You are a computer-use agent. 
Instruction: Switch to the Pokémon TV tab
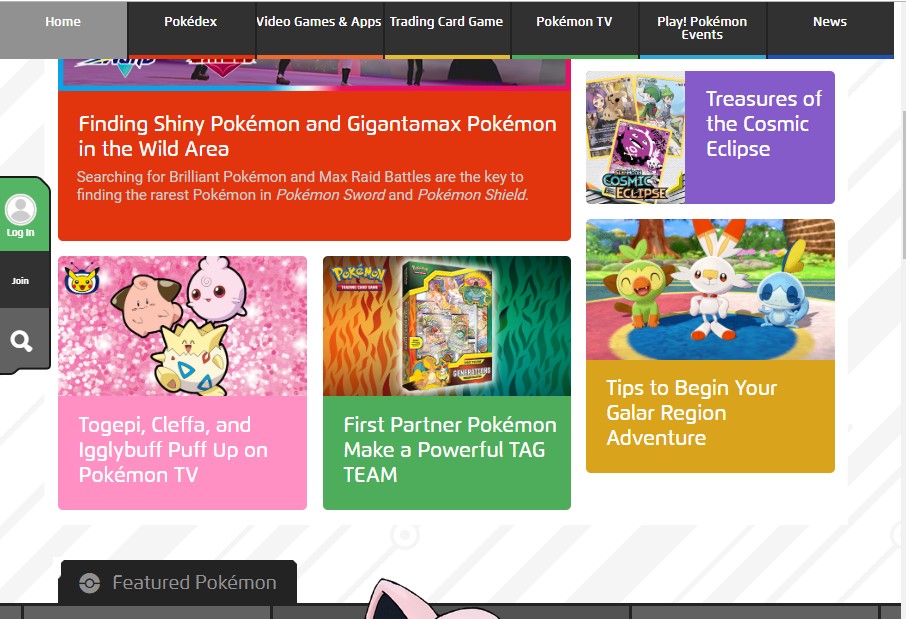pyautogui.click(x=574, y=29)
